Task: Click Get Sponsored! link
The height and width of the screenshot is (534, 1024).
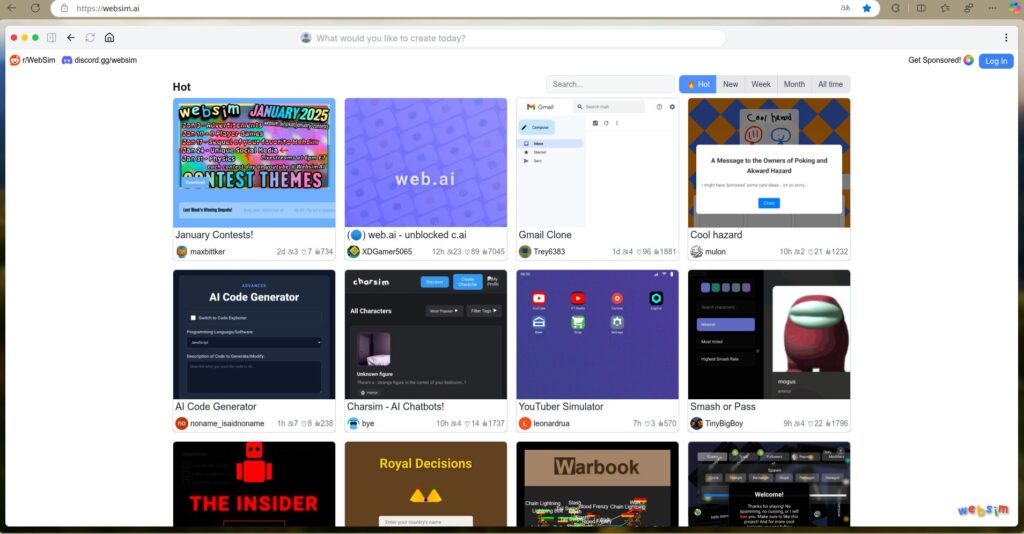Action: [940, 60]
